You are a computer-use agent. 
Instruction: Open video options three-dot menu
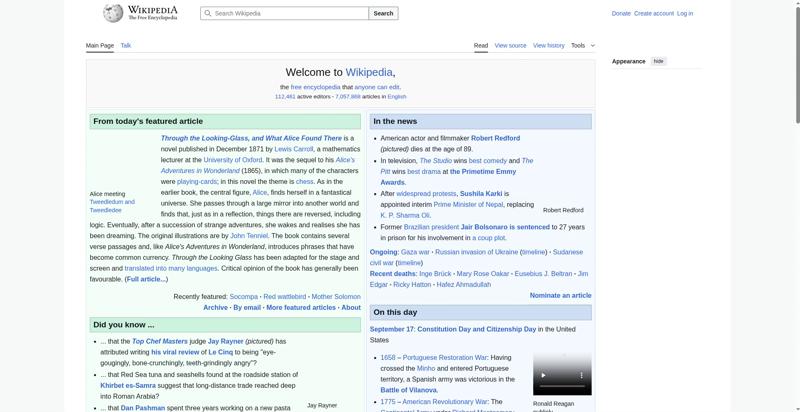(581, 375)
